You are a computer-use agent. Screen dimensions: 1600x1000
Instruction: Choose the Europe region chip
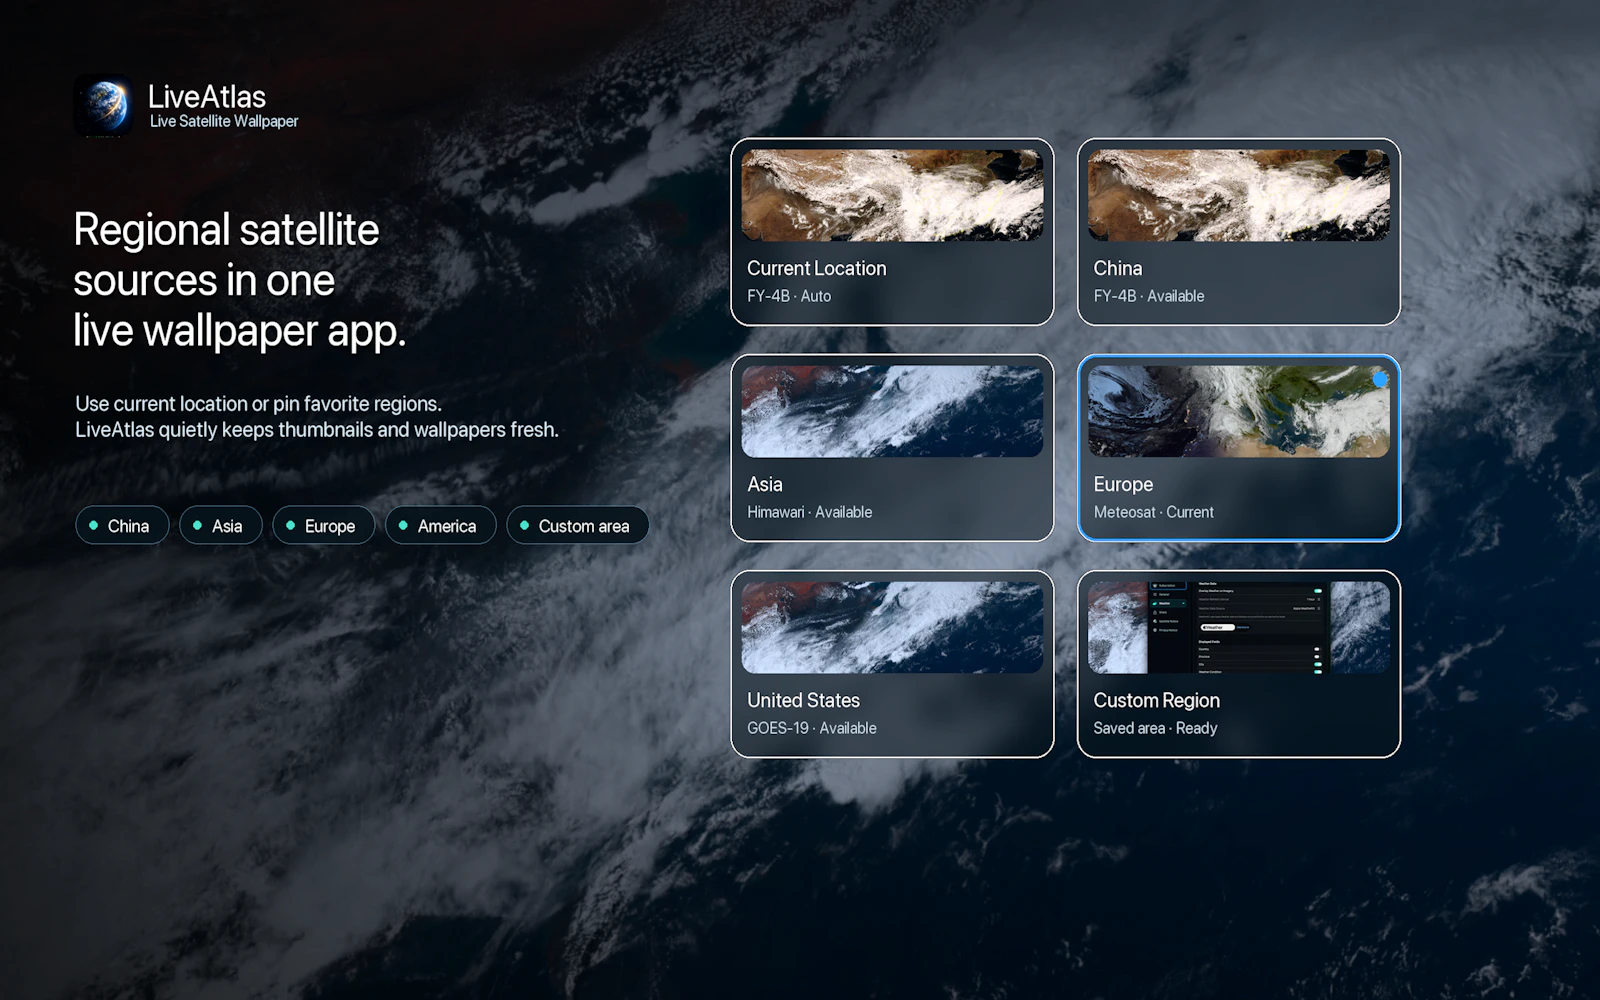pos(323,525)
